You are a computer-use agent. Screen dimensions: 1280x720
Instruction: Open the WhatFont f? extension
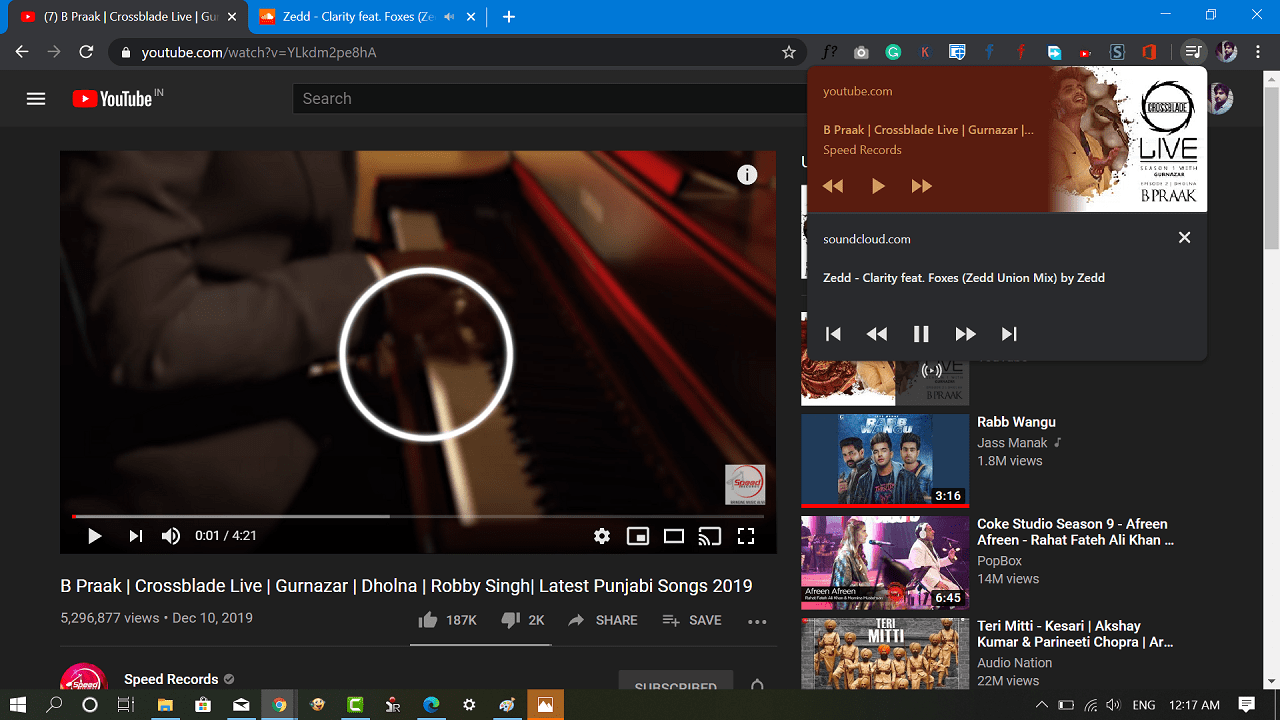coord(829,52)
